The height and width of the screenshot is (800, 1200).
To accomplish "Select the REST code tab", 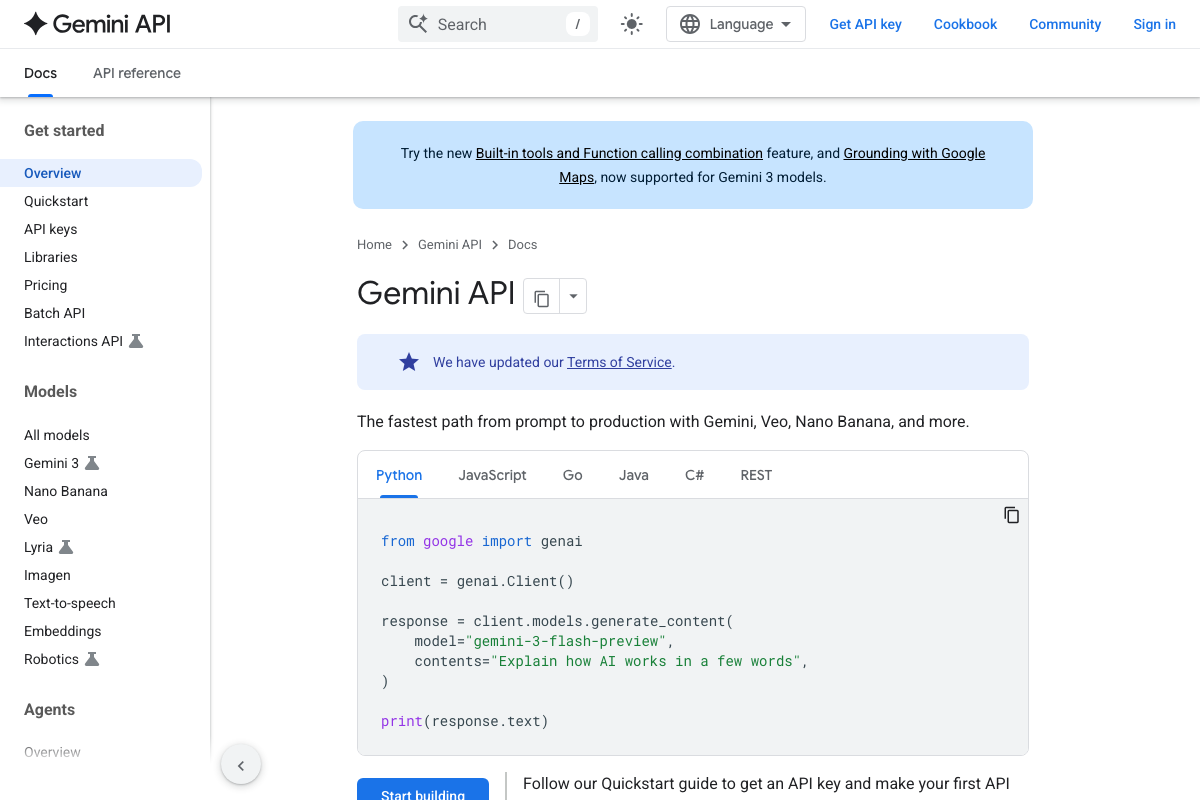I will pos(756,475).
